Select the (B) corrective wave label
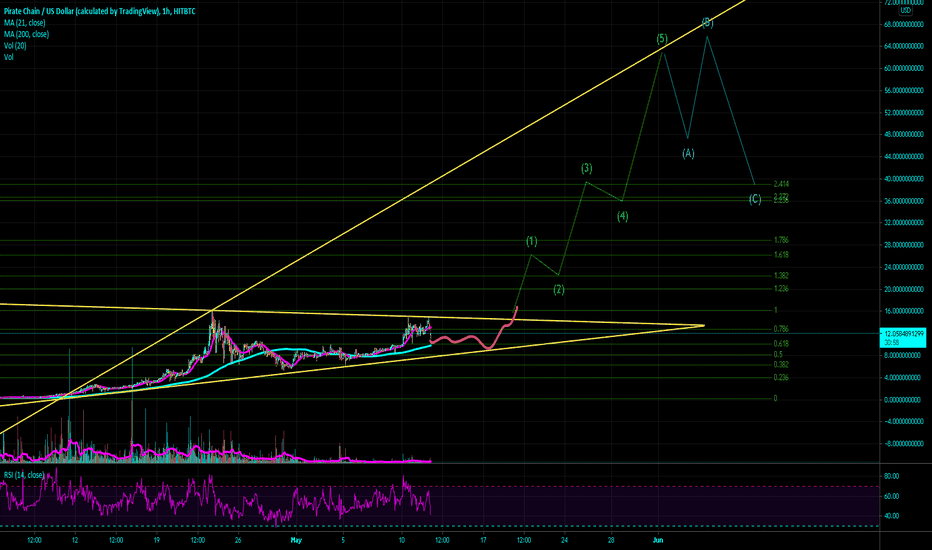Viewport: 932px width, 550px height. point(707,23)
